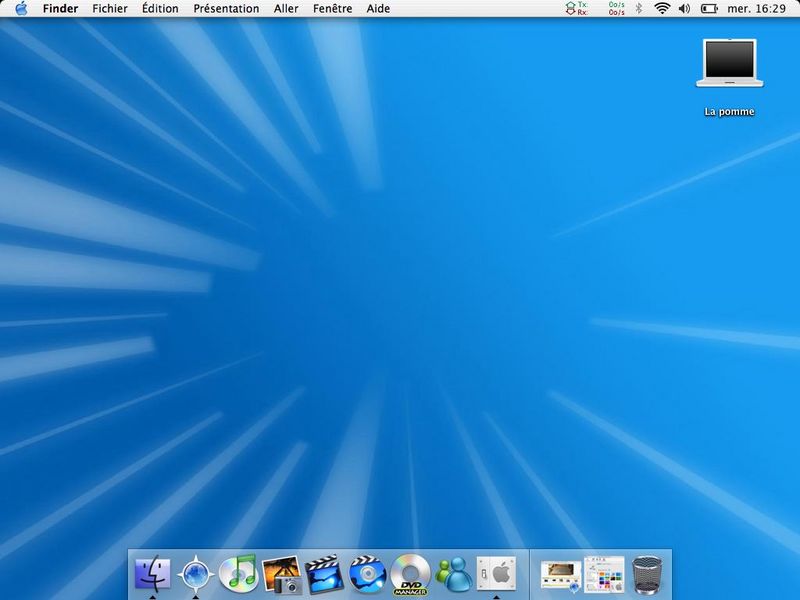Open Finder from the Dock
This screenshot has width=800, height=600.
coord(153,573)
